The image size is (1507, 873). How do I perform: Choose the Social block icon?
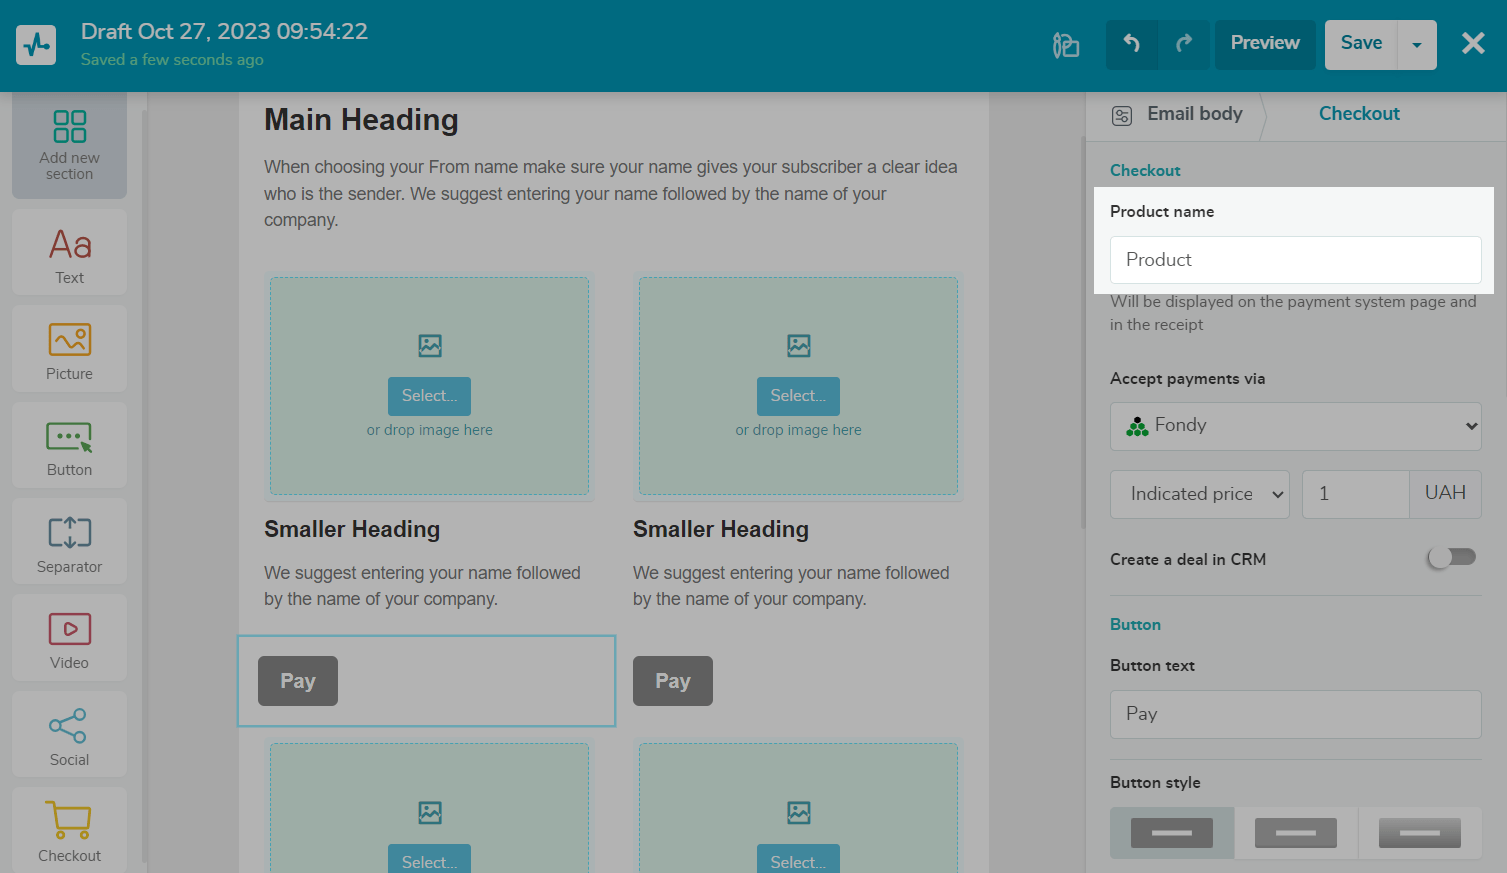click(x=69, y=726)
